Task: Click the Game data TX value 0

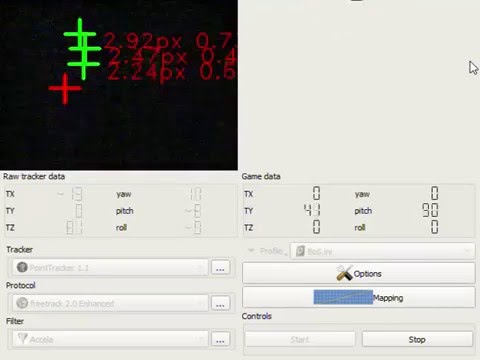Action: point(316,193)
